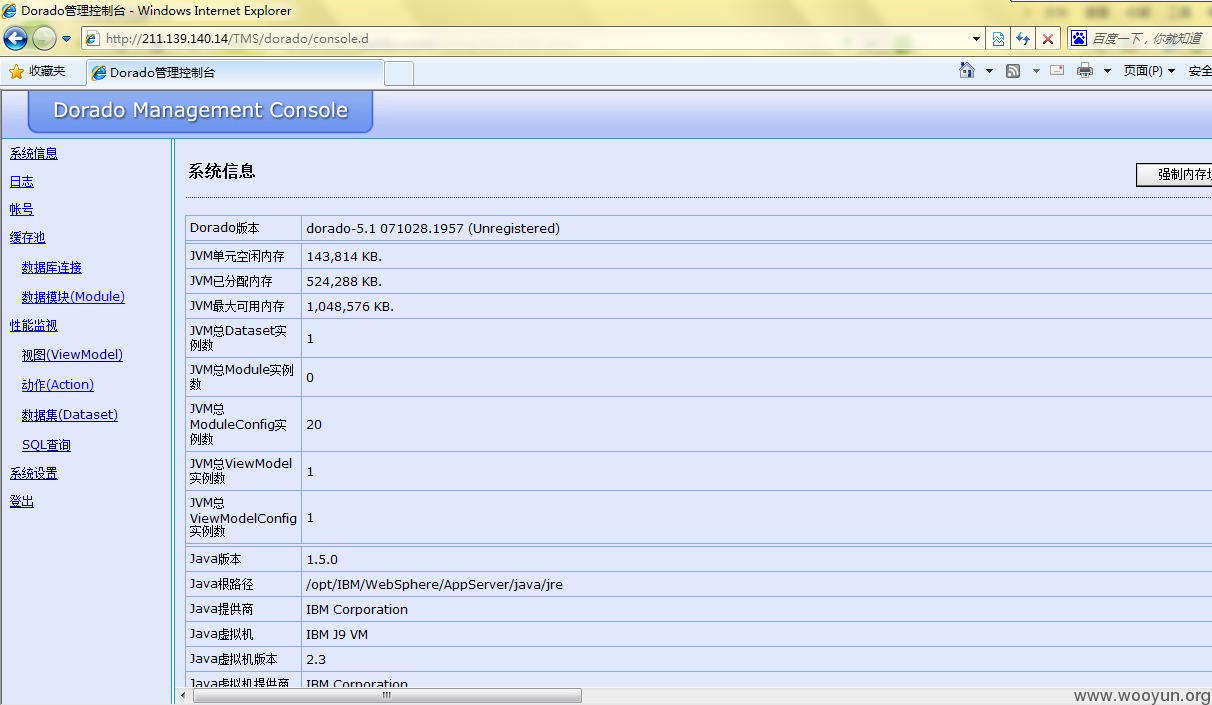
Task: Open the 数据集(Dataset) sidebar link
Action: (70, 415)
